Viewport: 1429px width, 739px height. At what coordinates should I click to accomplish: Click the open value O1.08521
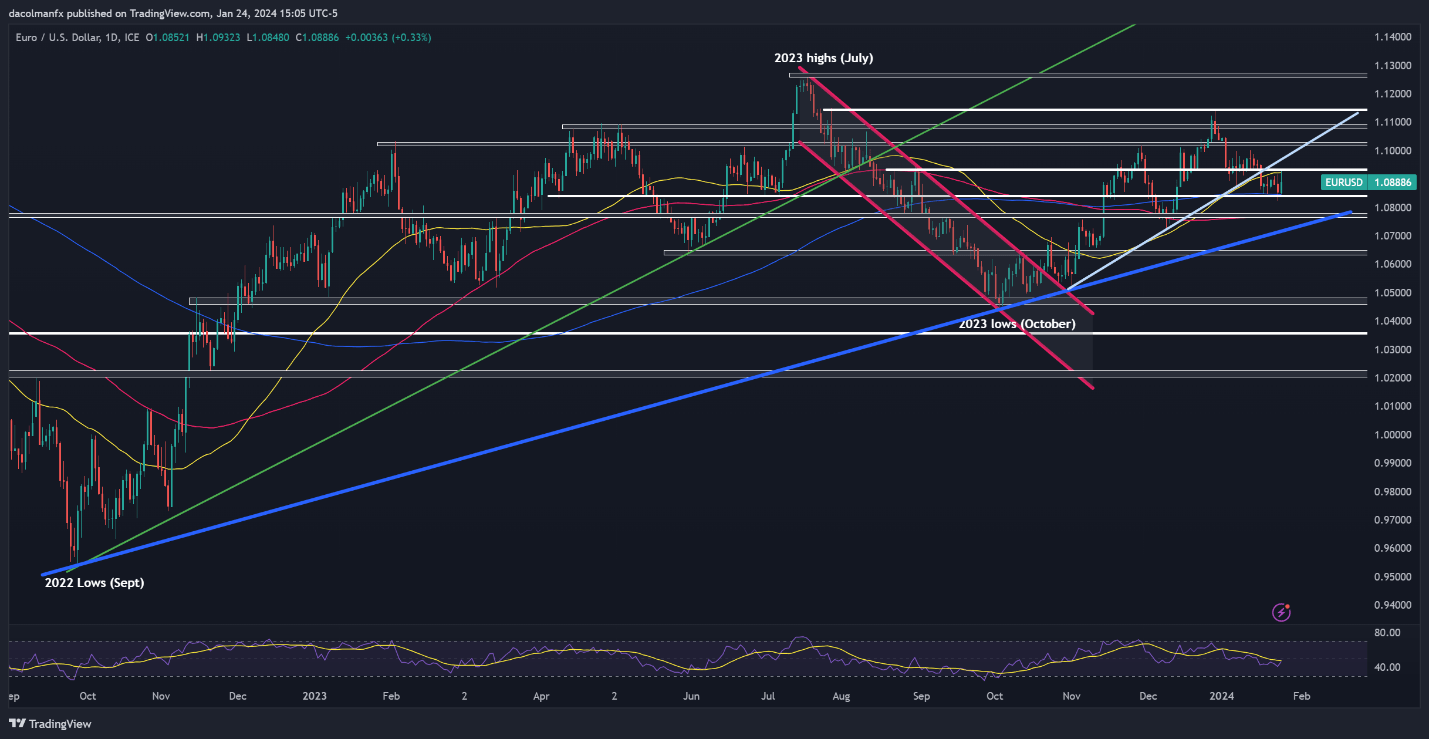pos(170,37)
